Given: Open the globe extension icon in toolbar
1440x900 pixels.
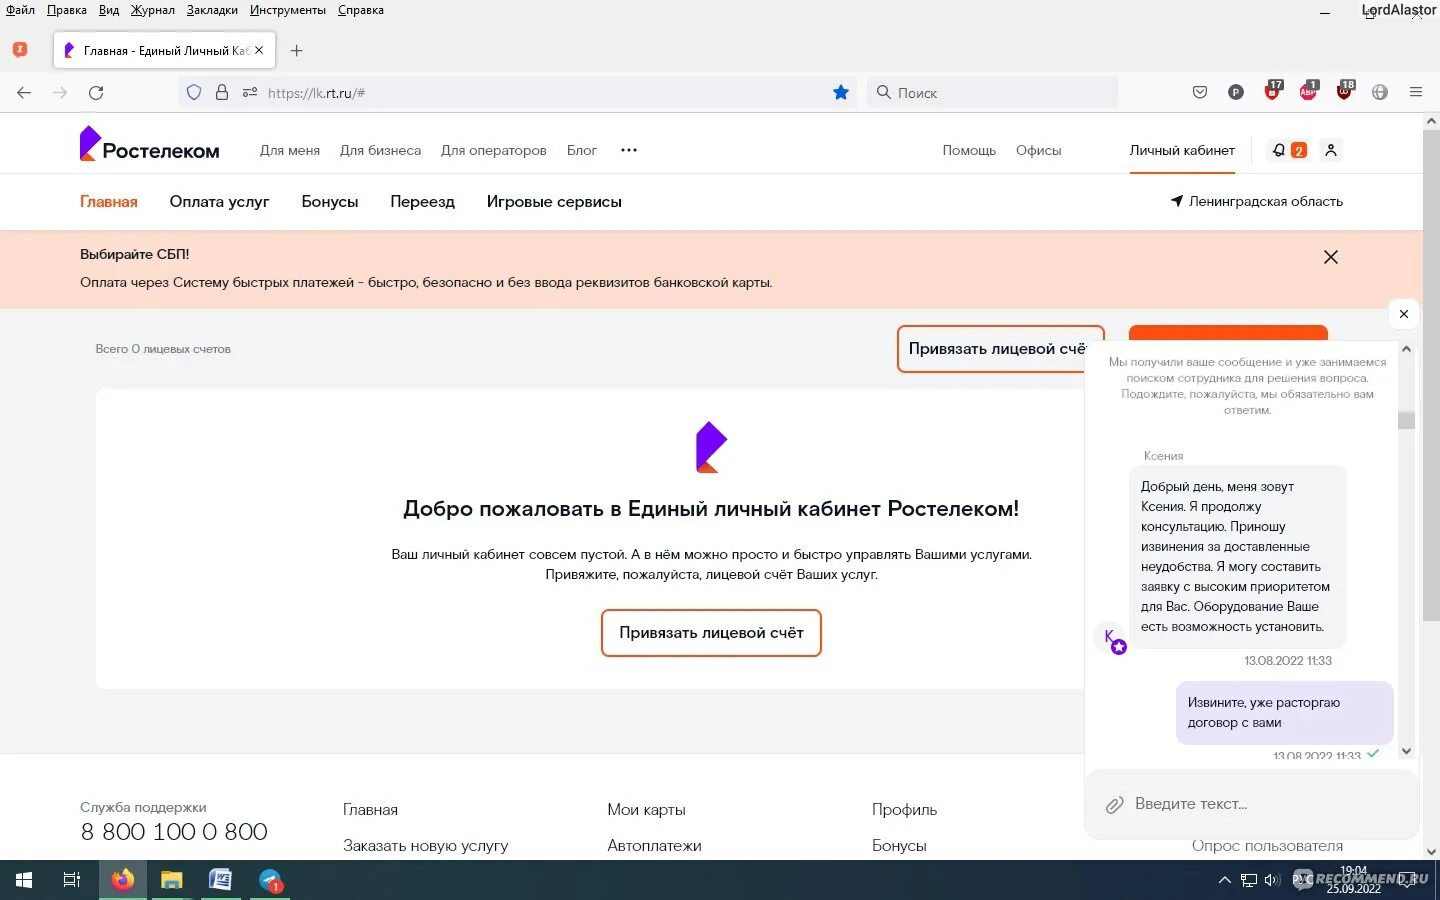Looking at the screenshot, I should (1380, 92).
